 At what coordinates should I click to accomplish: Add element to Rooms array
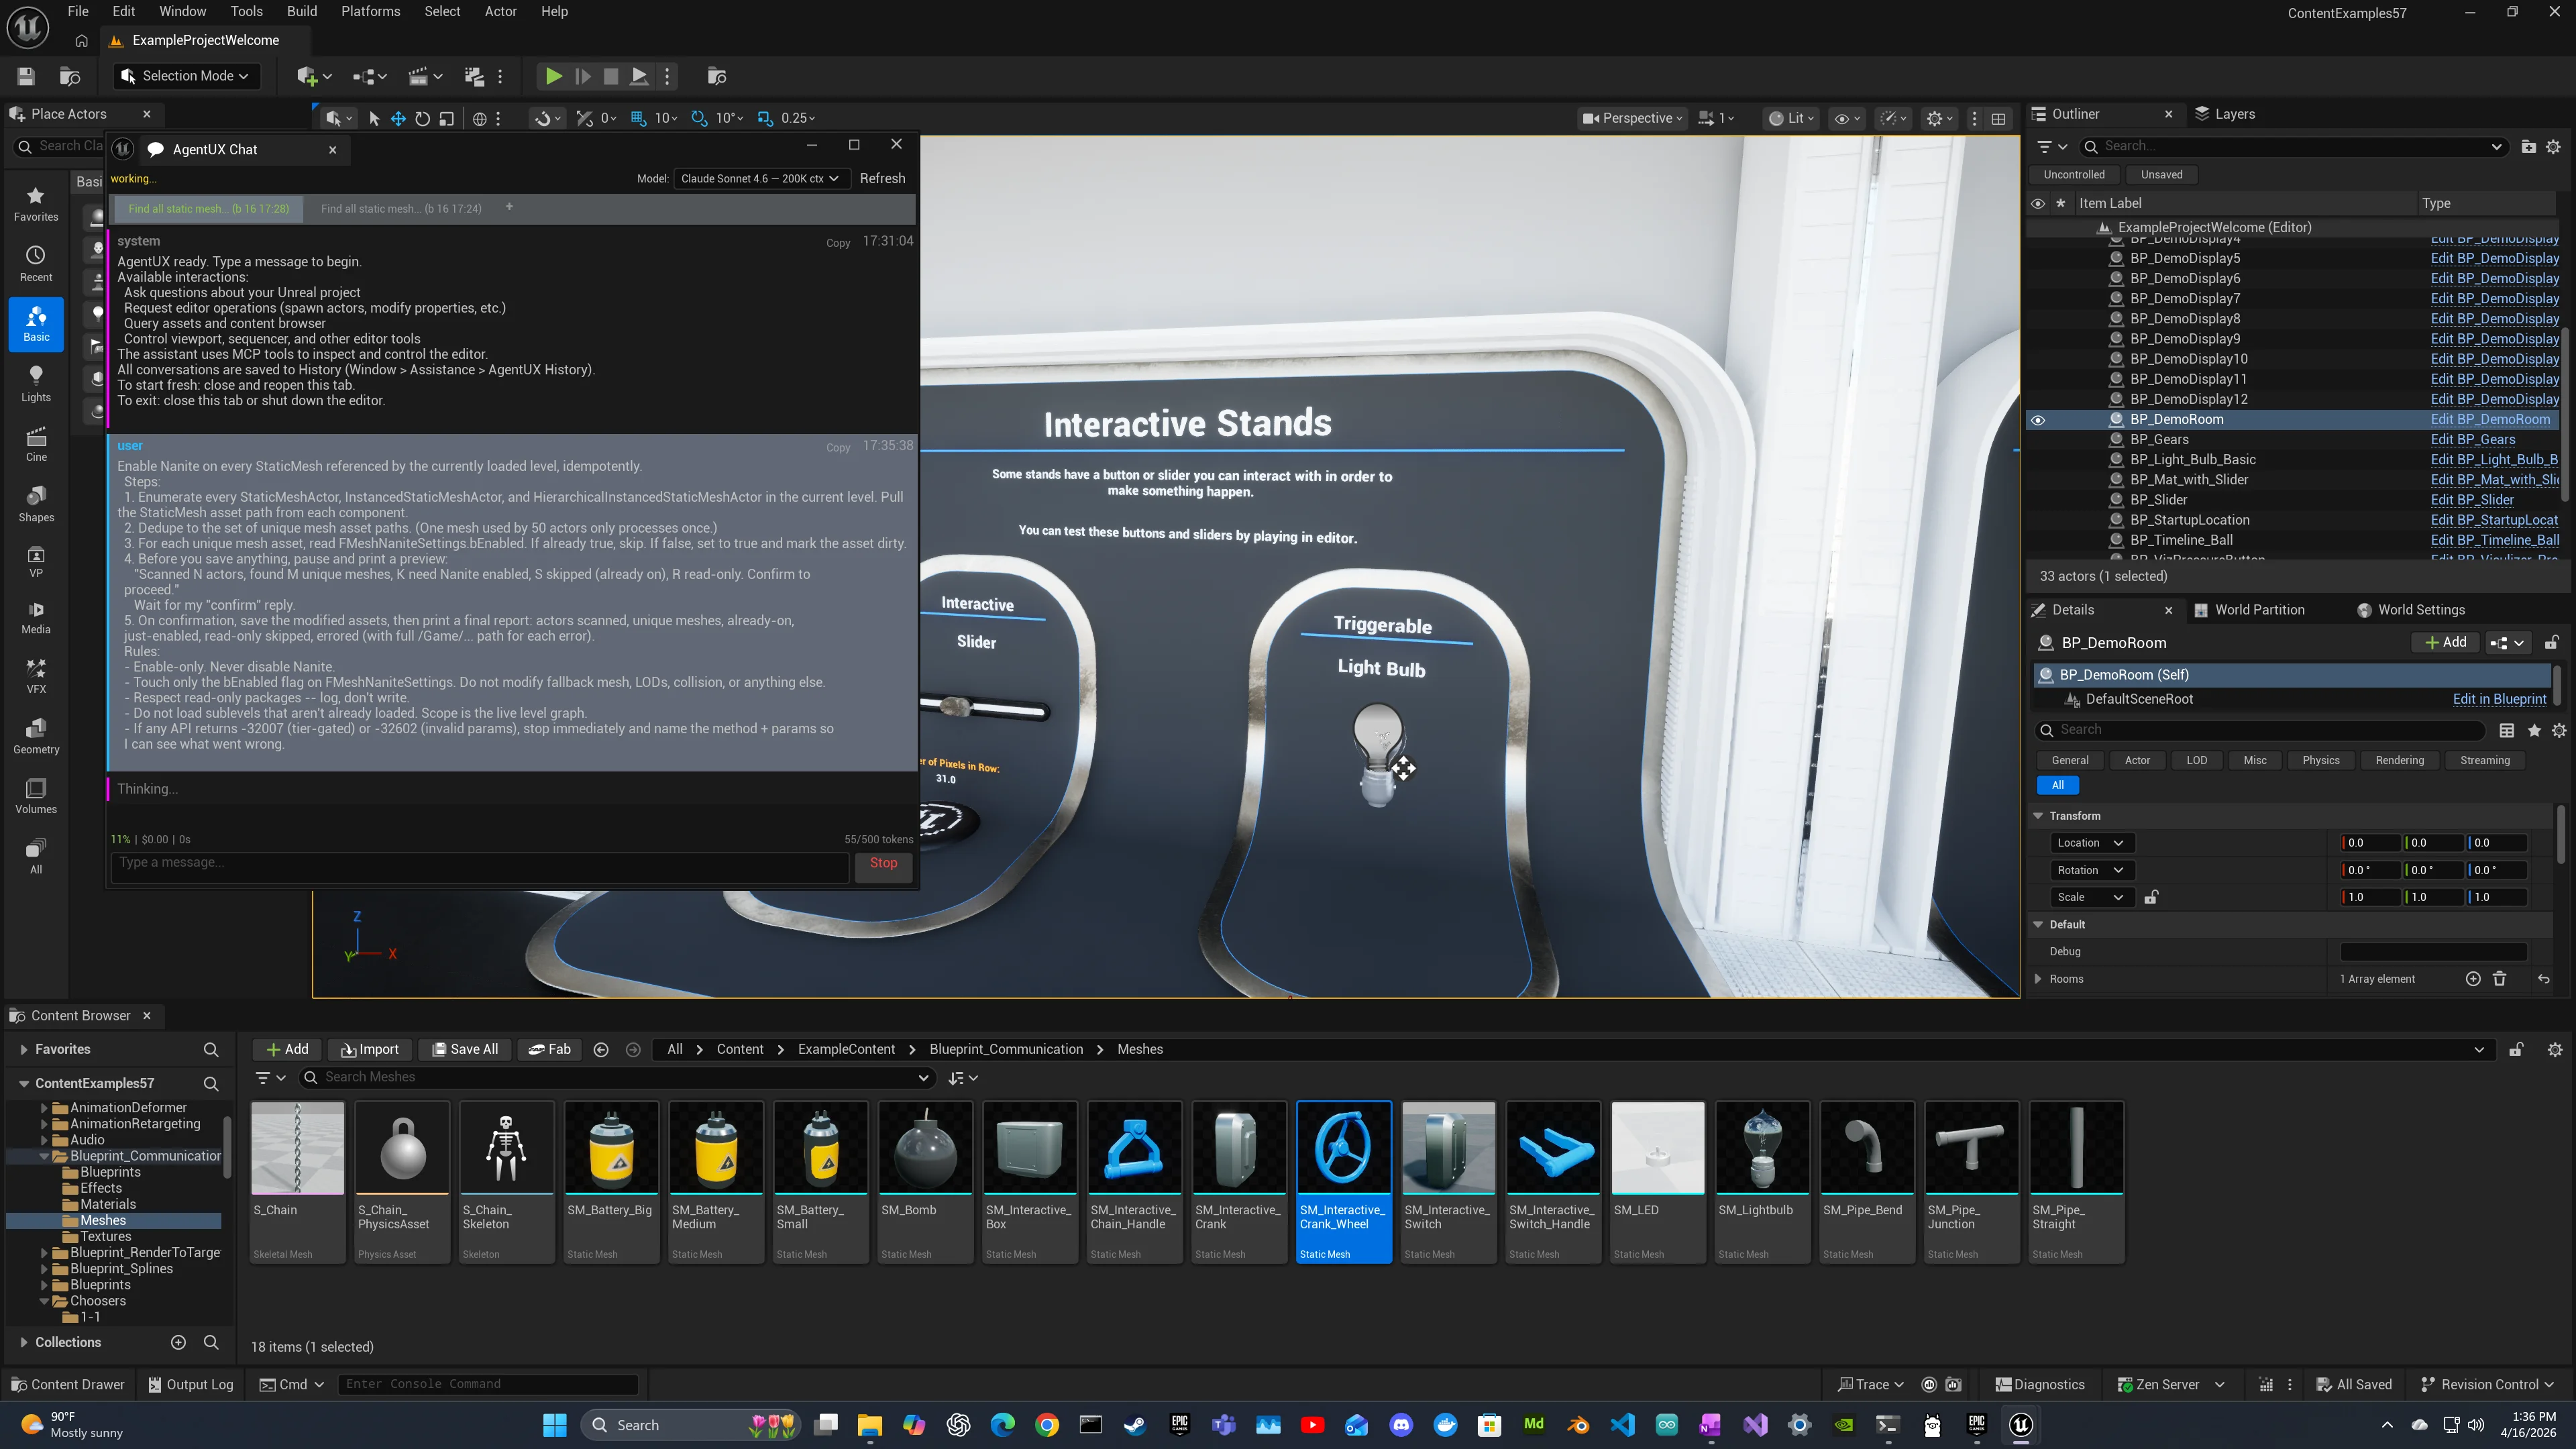coord(2473,979)
